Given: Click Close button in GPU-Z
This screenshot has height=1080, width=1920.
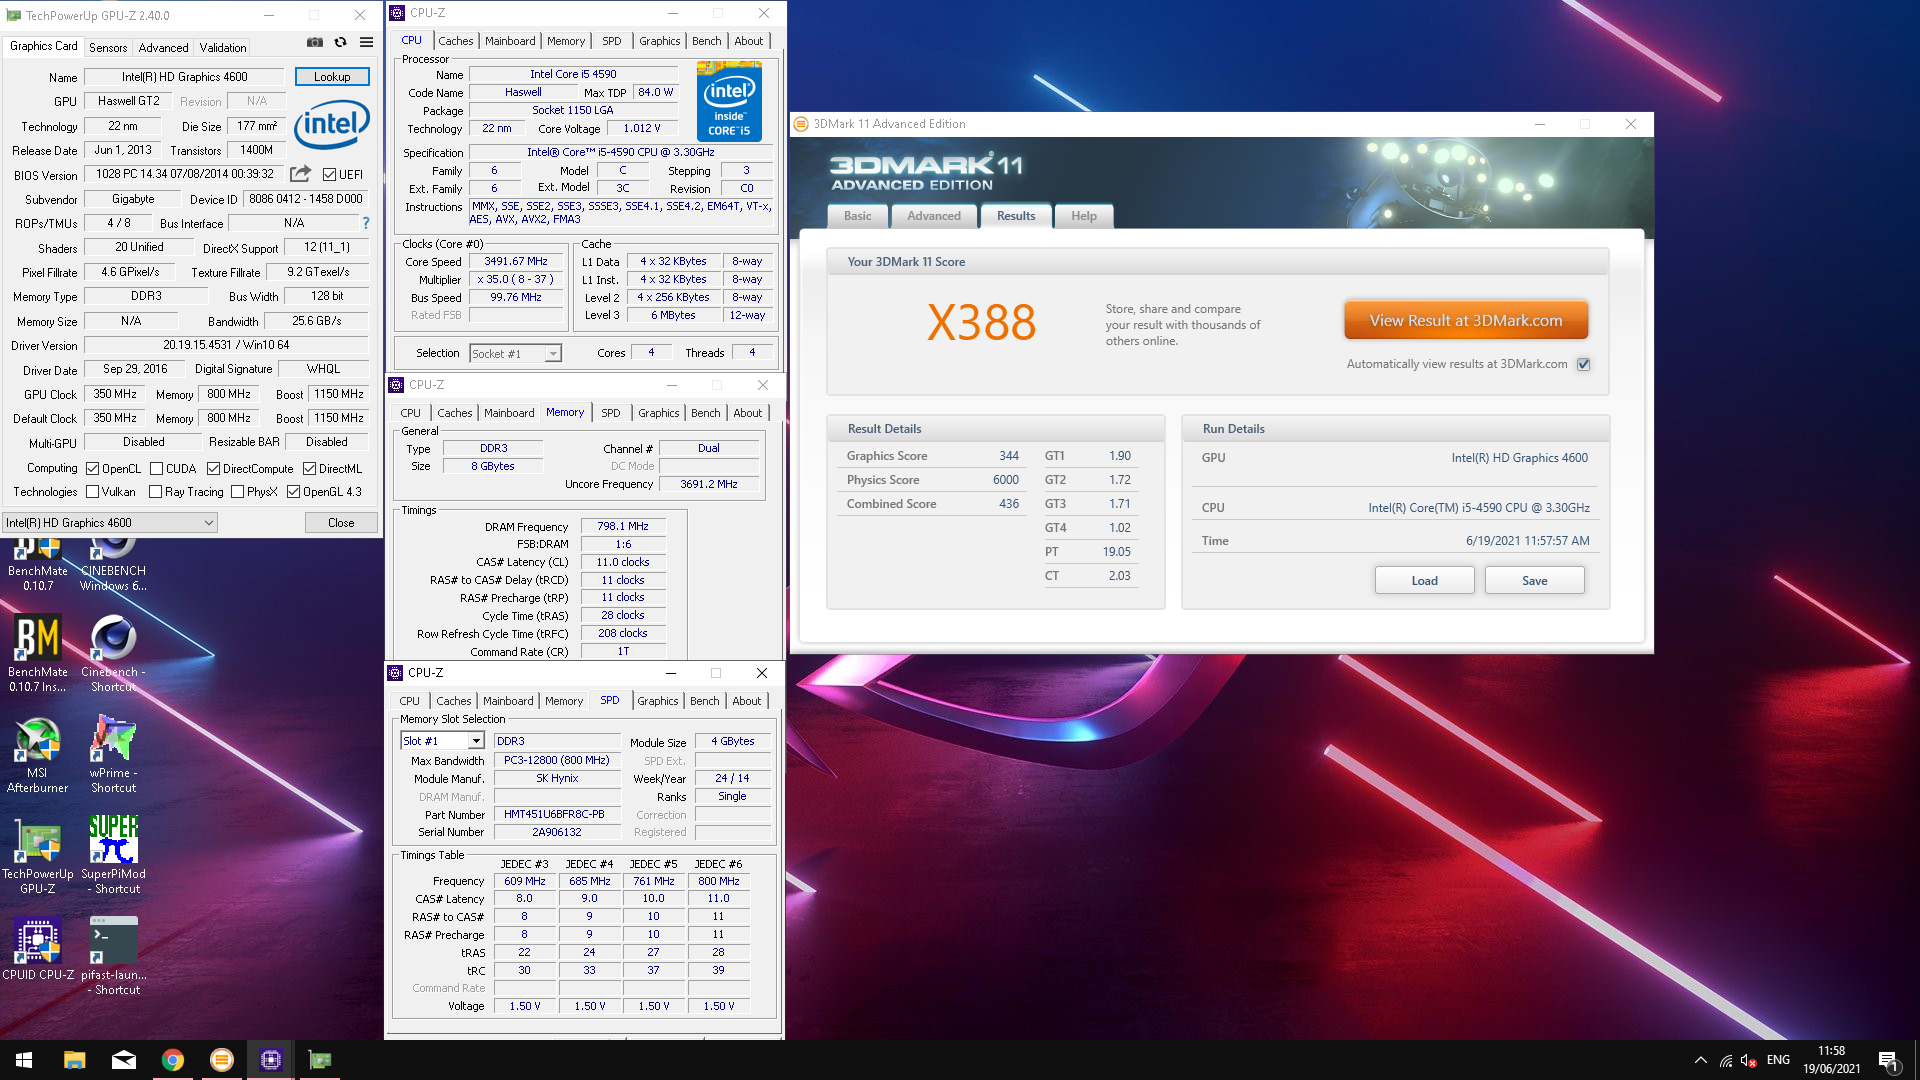Looking at the screenshot, I should [341, 522].
